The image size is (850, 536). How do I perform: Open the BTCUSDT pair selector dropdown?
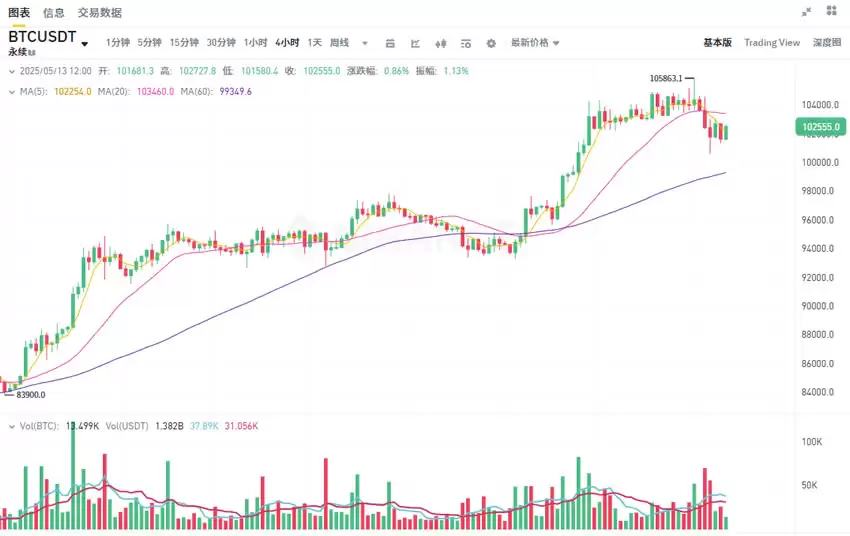click(x=85, y=43)
